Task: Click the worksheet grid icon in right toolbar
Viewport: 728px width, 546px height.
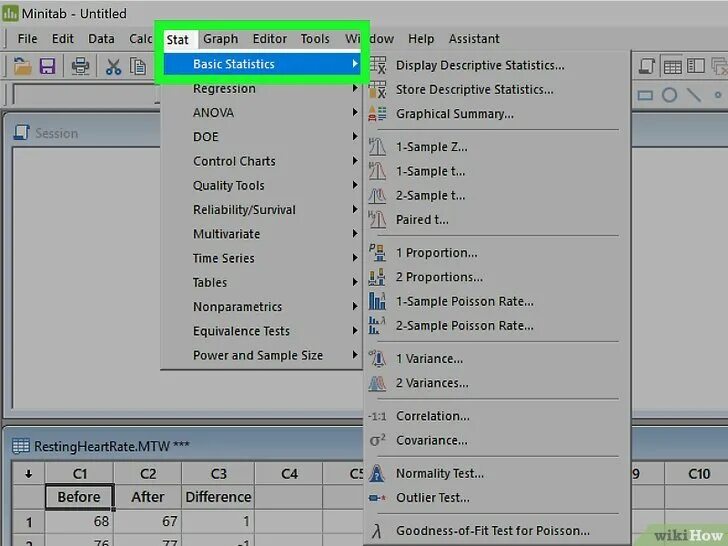Action: 672,66
